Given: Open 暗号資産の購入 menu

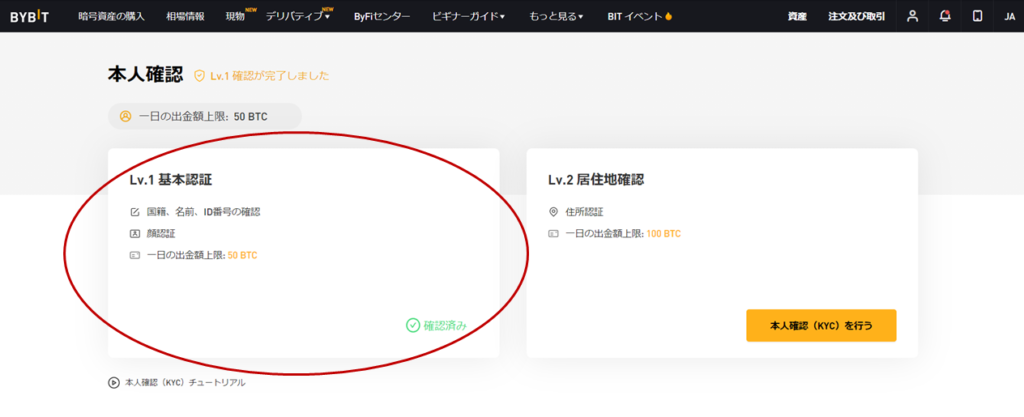Looking at the screenshot, I should pyautogui.click(x=111, y=16).
